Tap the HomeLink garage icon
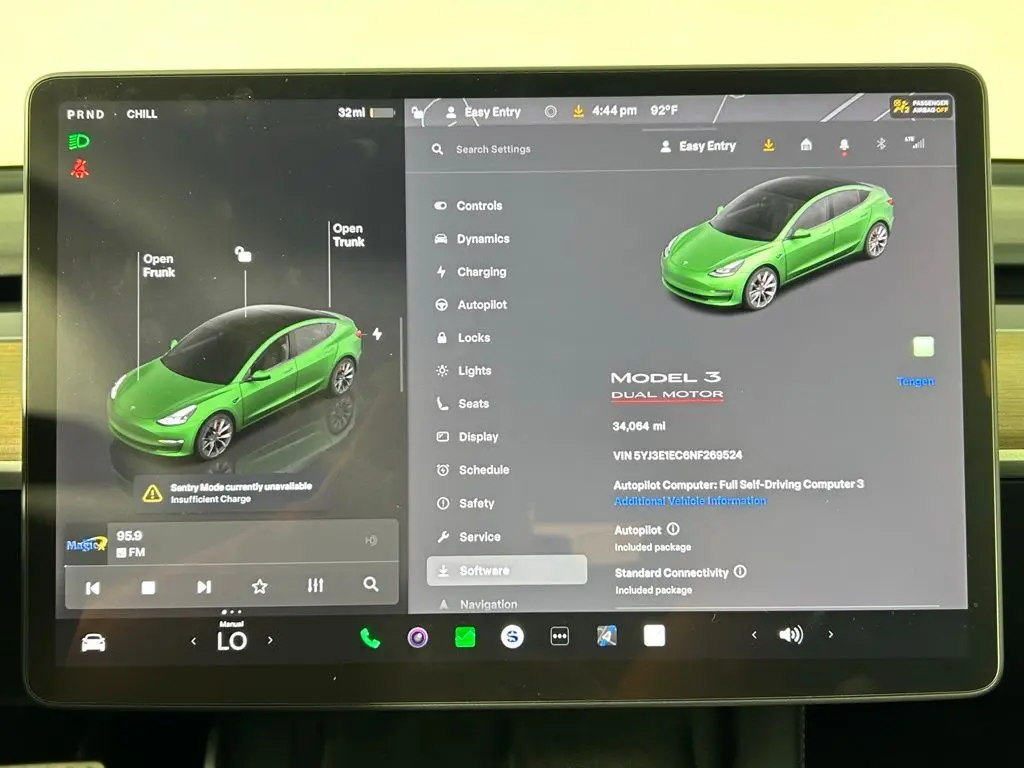Image resolution: width=1024 pixels, height=768 pixels. (807, 144)
